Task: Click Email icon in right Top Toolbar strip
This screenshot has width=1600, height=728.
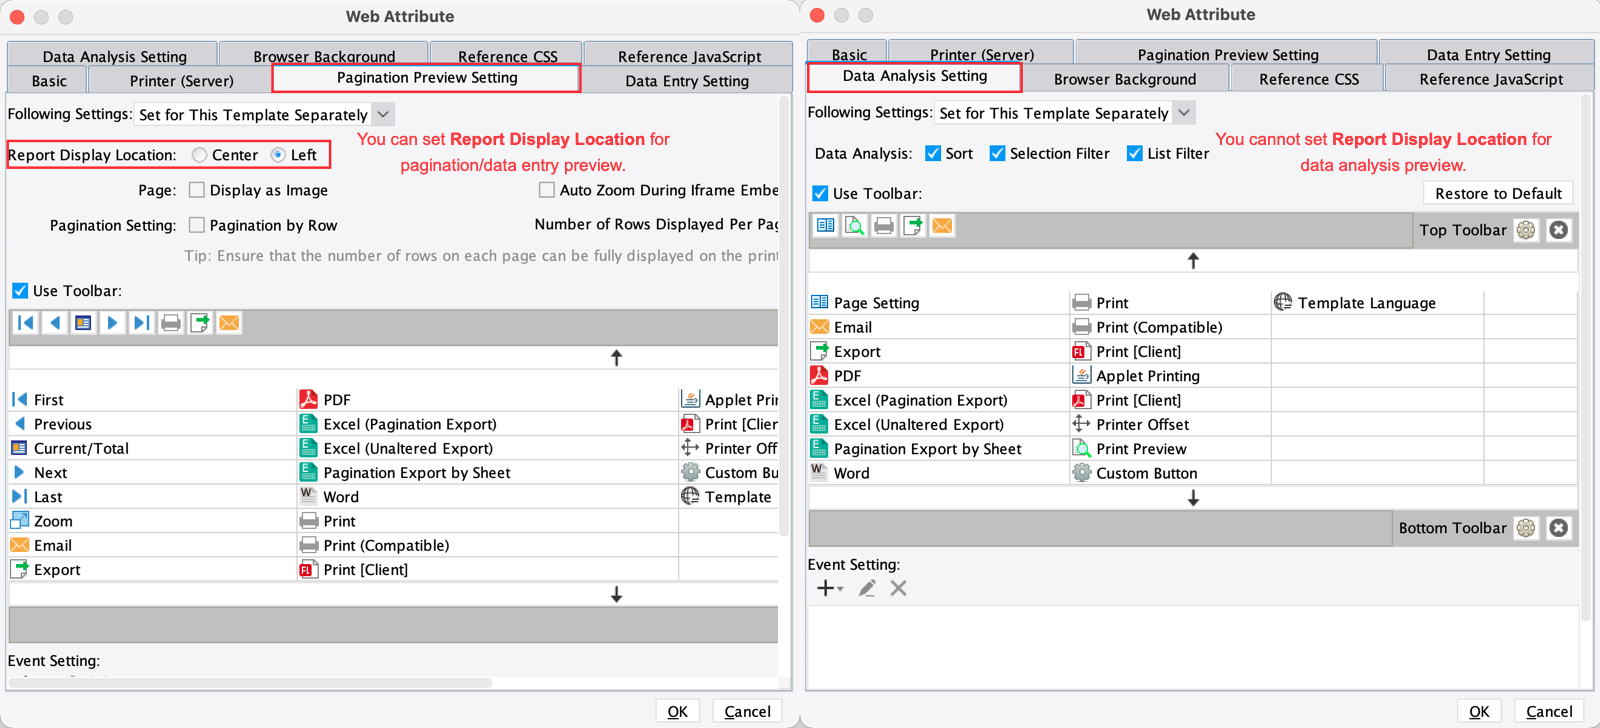Action: point(942,226)
